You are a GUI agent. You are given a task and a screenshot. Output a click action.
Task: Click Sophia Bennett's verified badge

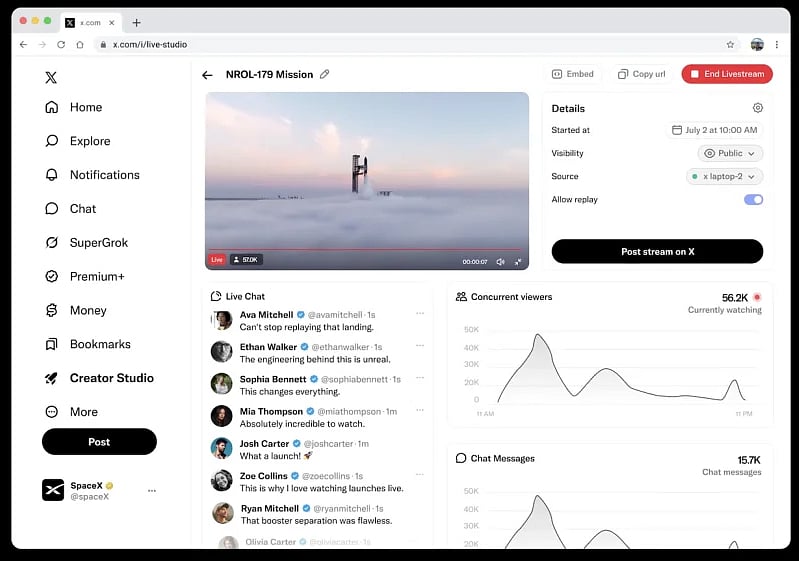pos(314,379)
